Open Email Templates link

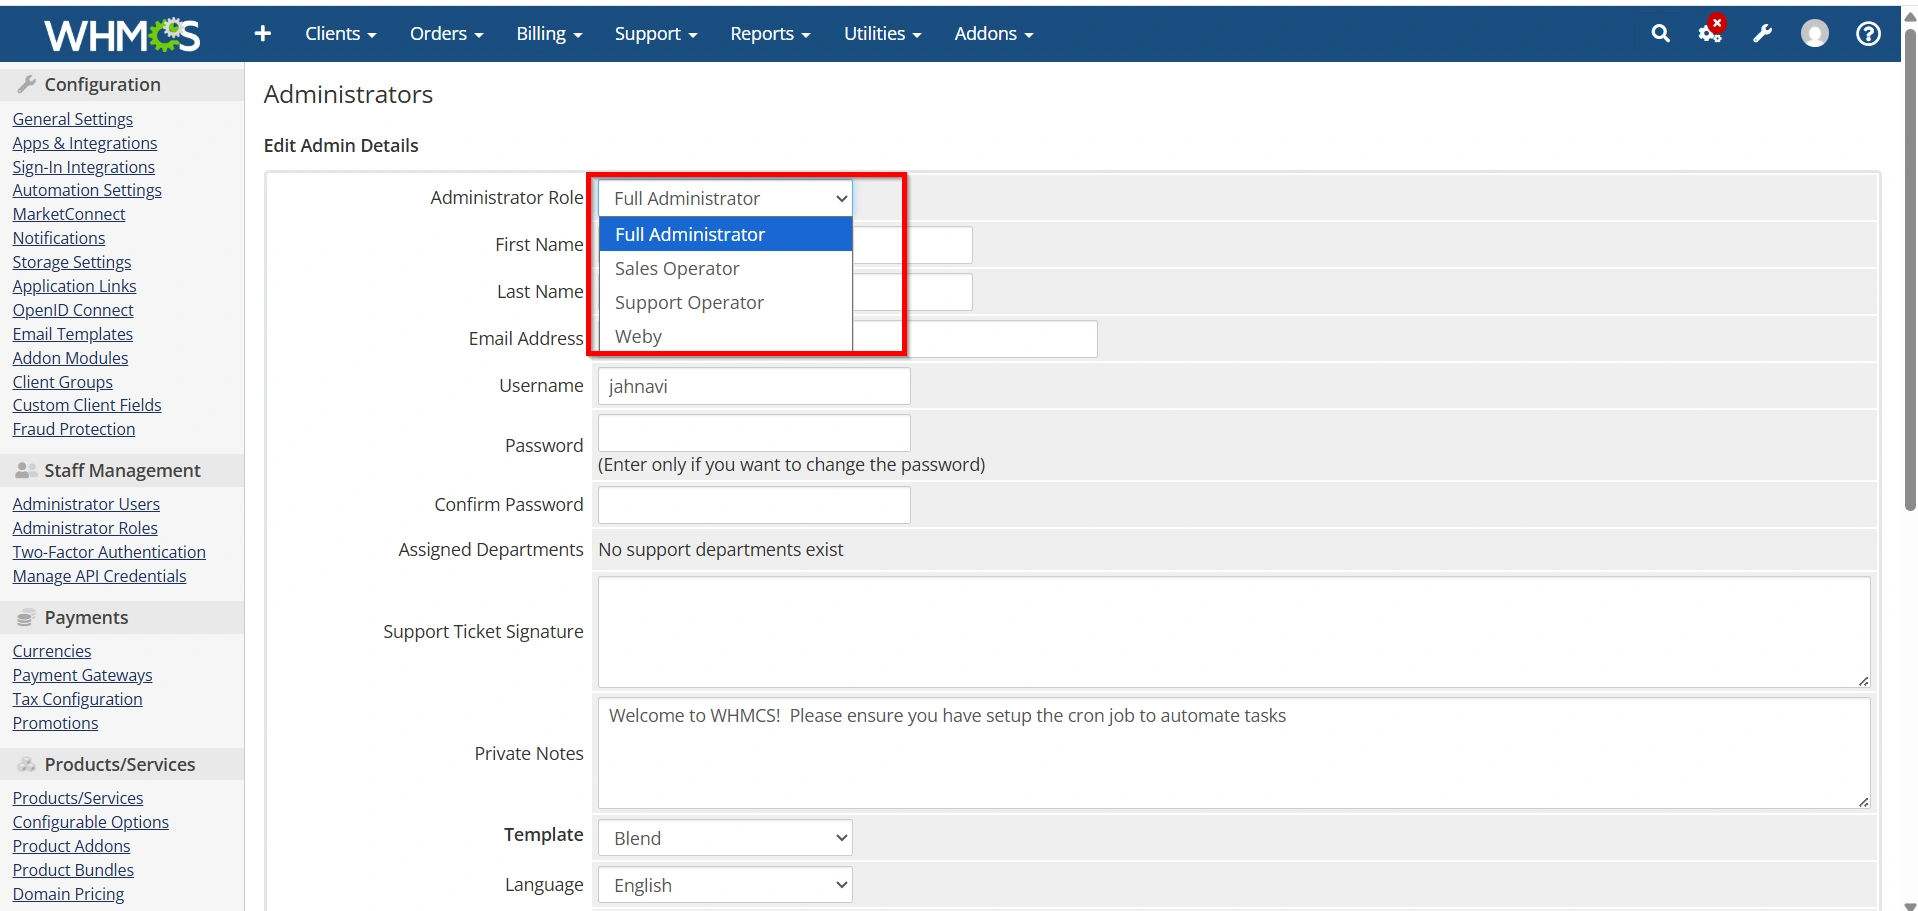[72, 334]
